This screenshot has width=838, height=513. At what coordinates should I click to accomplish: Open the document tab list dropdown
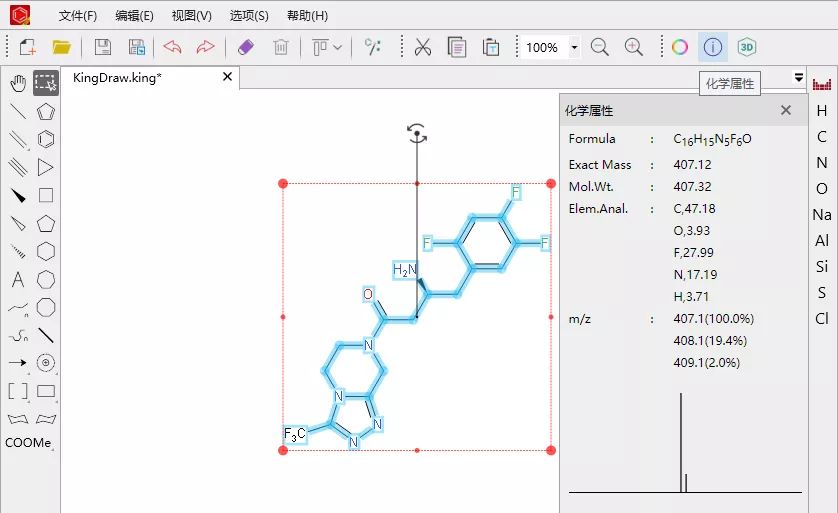click(x=798, y=78)
